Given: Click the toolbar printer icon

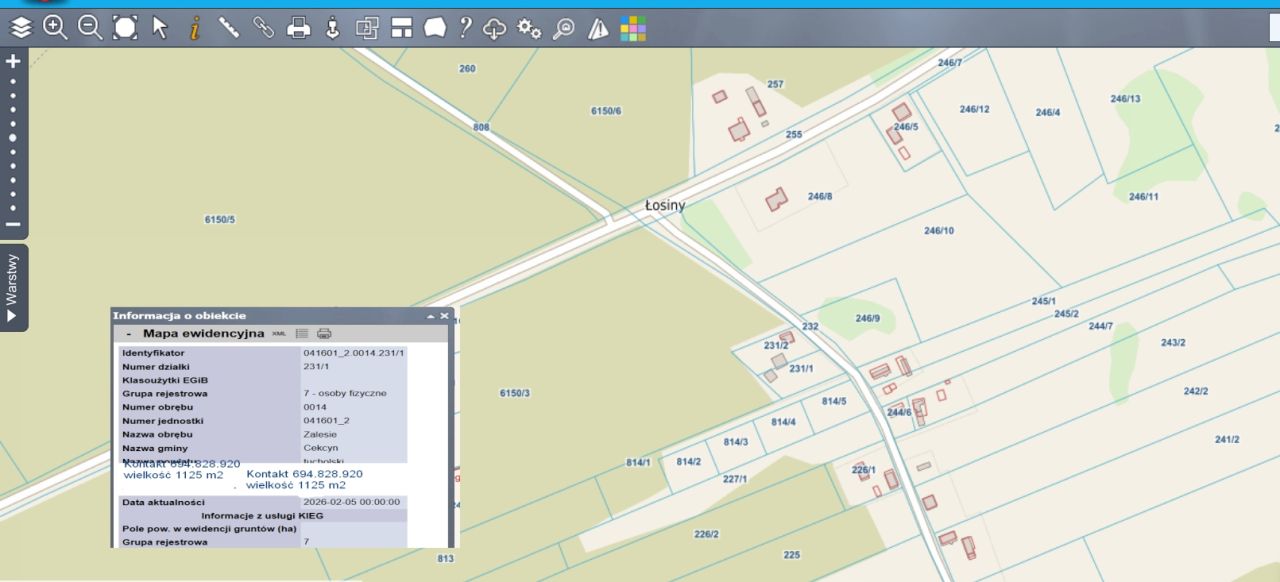Looking at the screenshot, I should (x=298, y=28).
